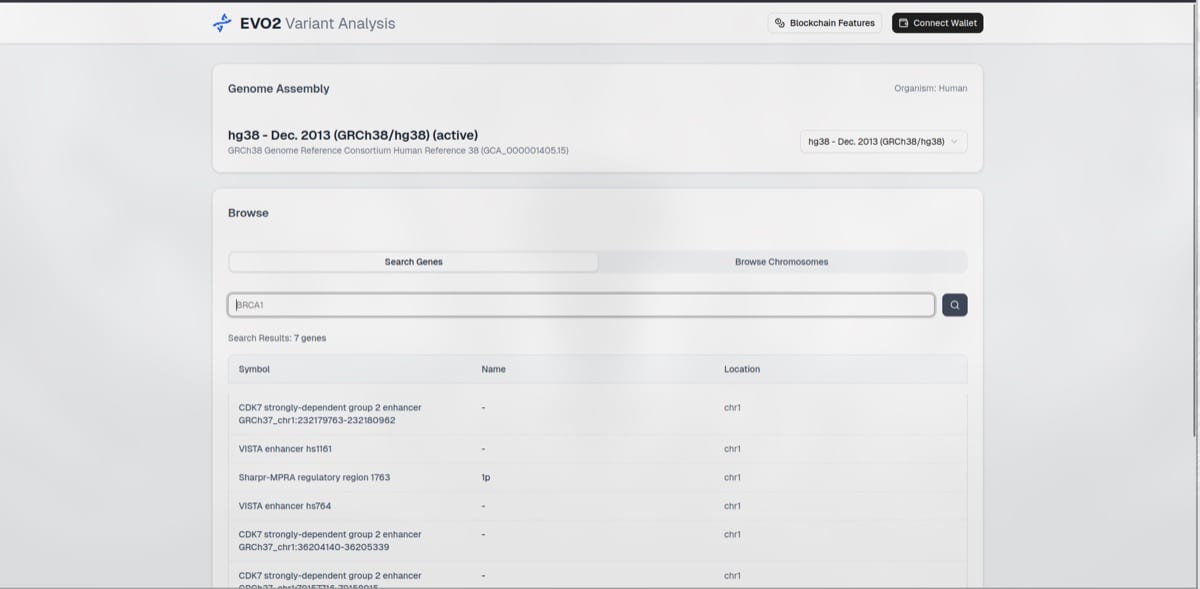The image size is (1200, 589).
Task: Select the chr1:232179763 CDK7 enhancer result
Action: pyautogui.click(x=597, y=414)
